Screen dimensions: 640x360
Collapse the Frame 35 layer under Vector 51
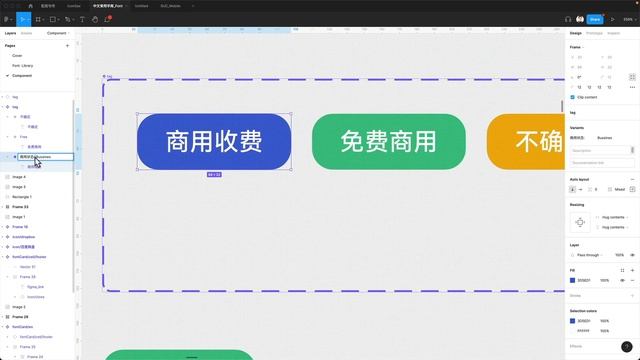(x=7, y=277)
